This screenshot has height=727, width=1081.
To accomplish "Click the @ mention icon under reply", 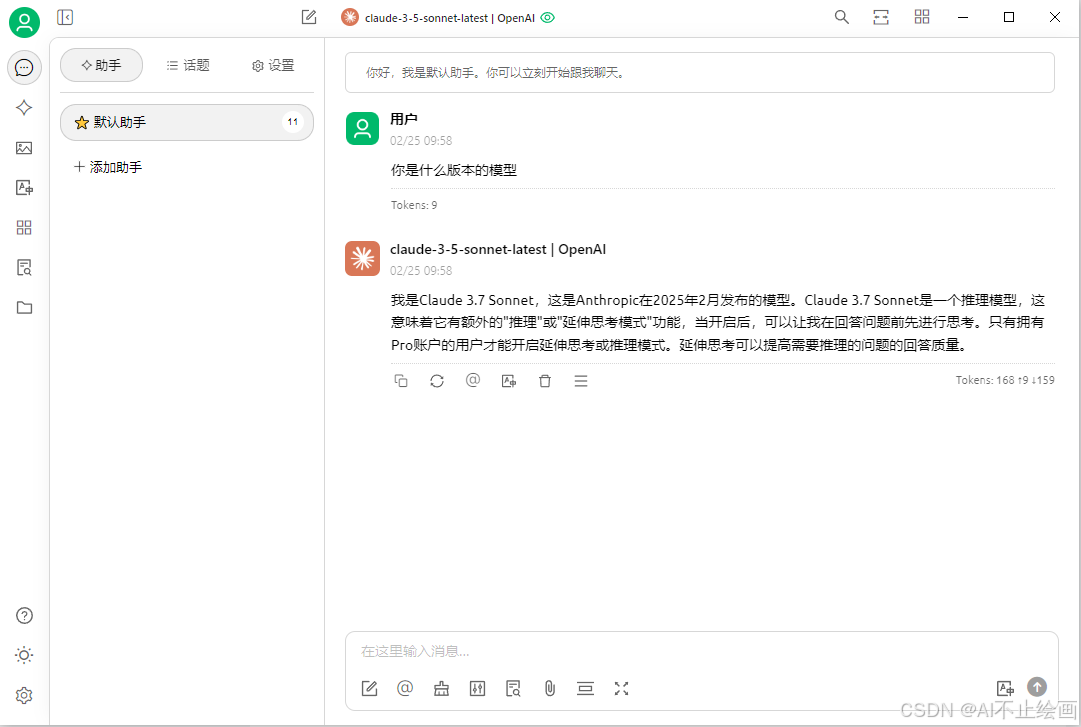I will coord(473,380).
